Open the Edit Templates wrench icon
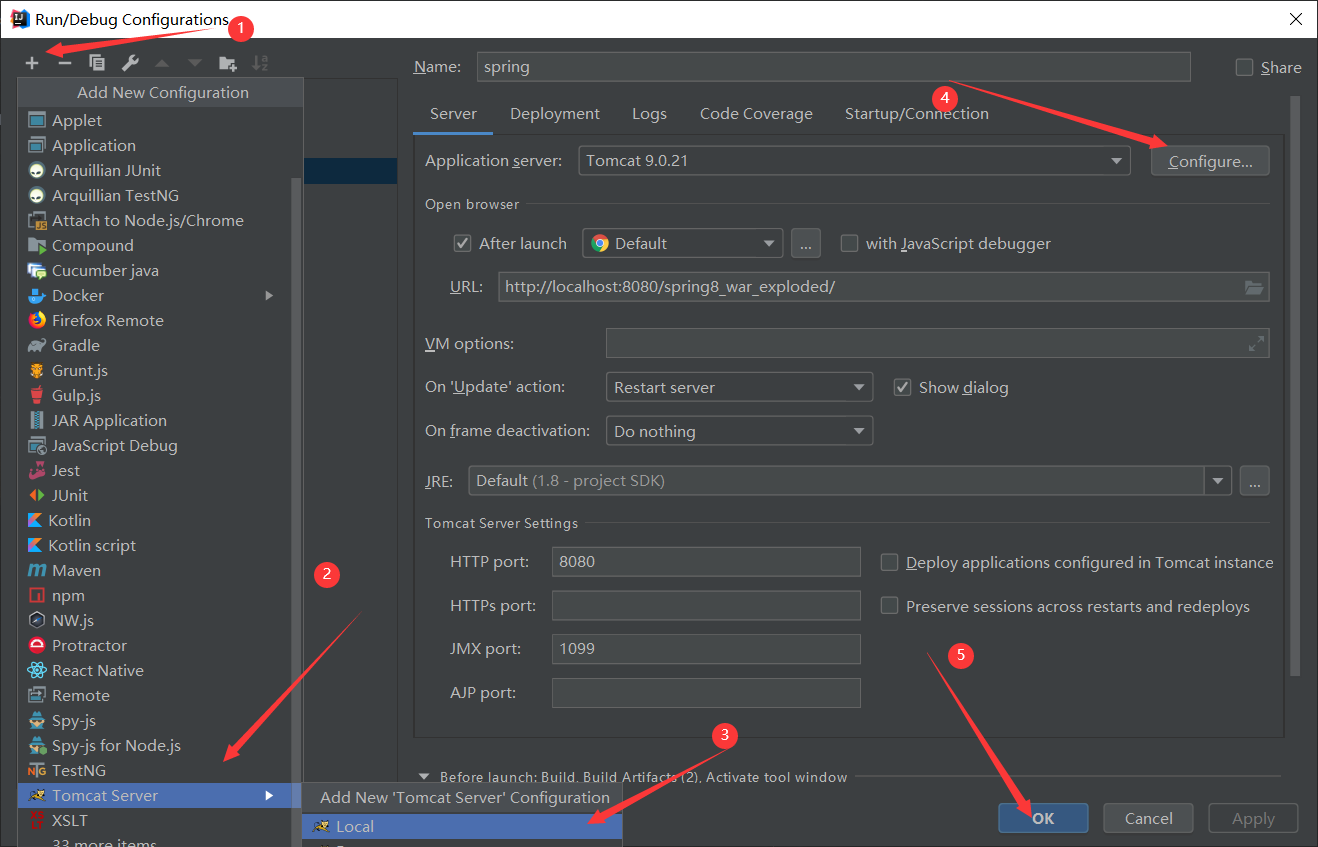 tap(130, 63)
